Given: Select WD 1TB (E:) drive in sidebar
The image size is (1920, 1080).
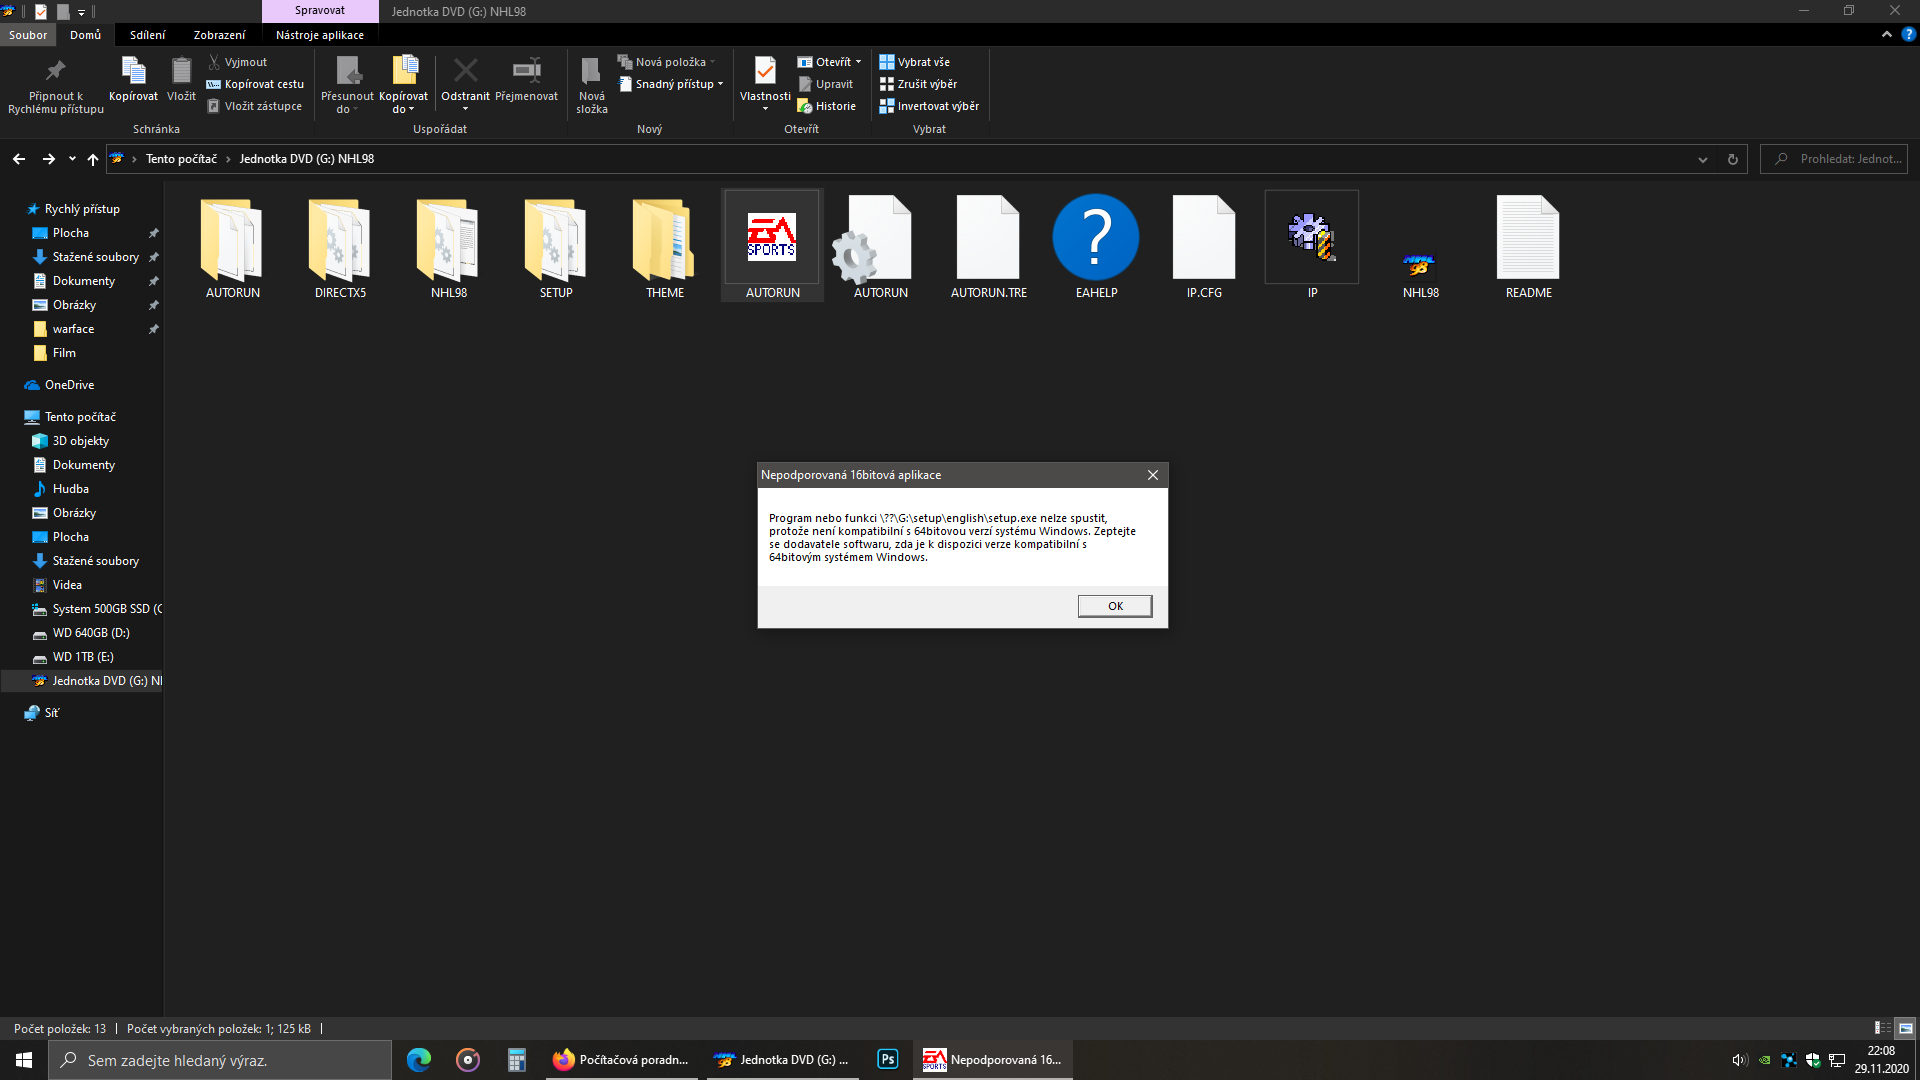Looking at the screenshot, I should pyautogui.click(x=83, y=657).
